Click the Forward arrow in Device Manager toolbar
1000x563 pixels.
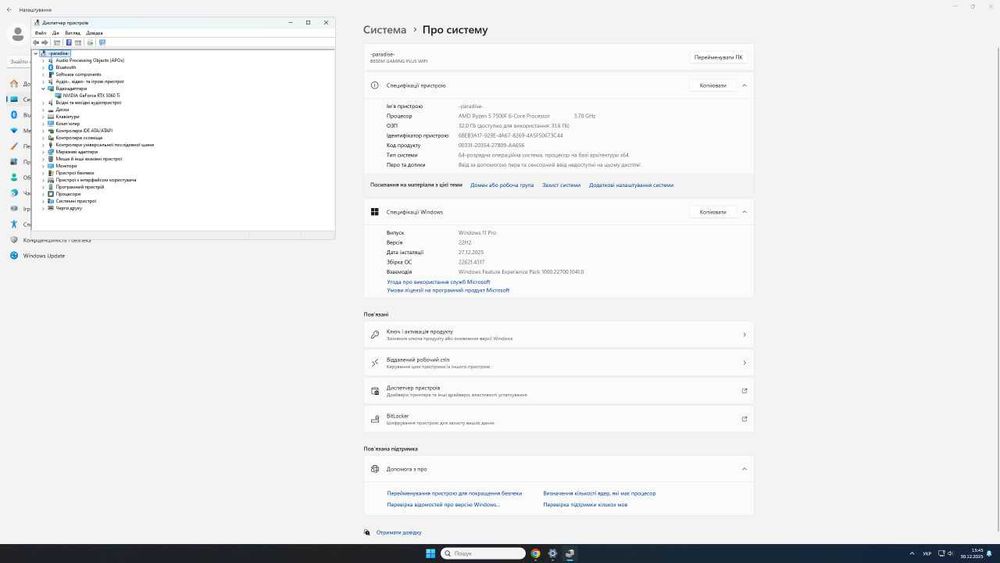[x=45, y=43]
